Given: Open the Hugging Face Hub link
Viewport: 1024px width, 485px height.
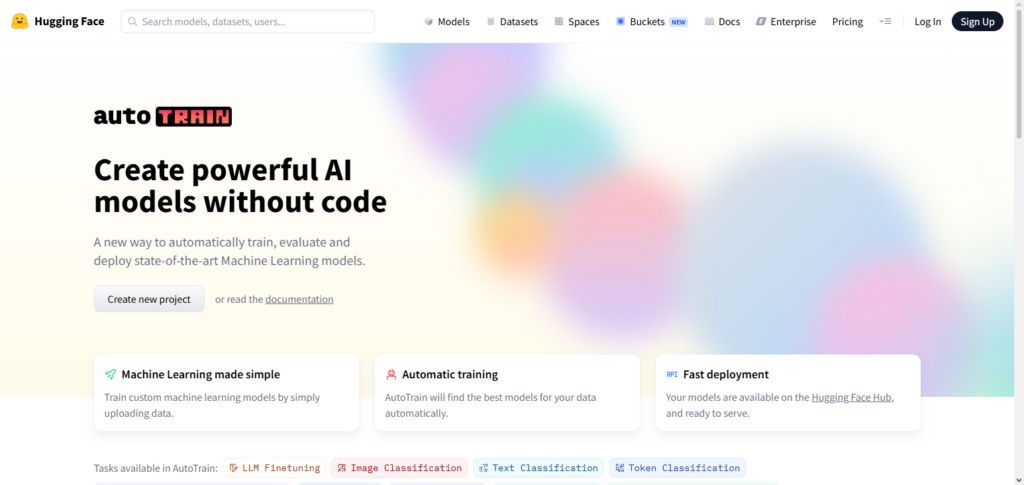Looking at the screenshot, I should click(x=852, y=397).
